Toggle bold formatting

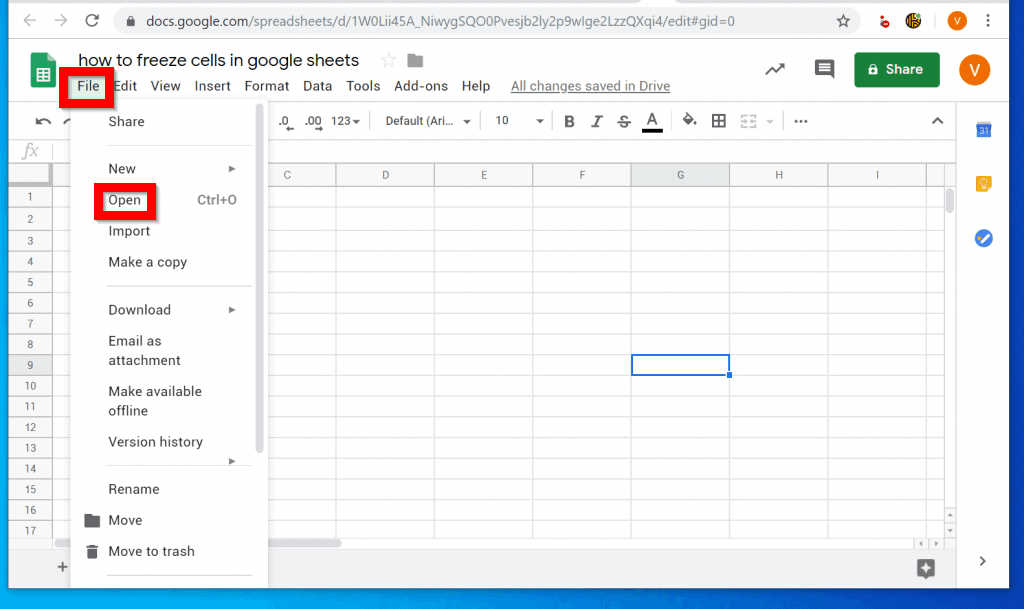[569, 121]
